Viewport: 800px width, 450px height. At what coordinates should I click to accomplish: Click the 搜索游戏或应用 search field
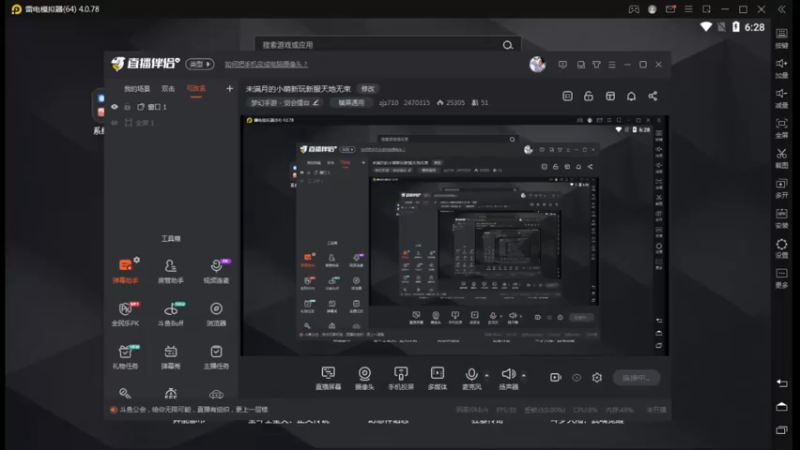tap(388, 45)
